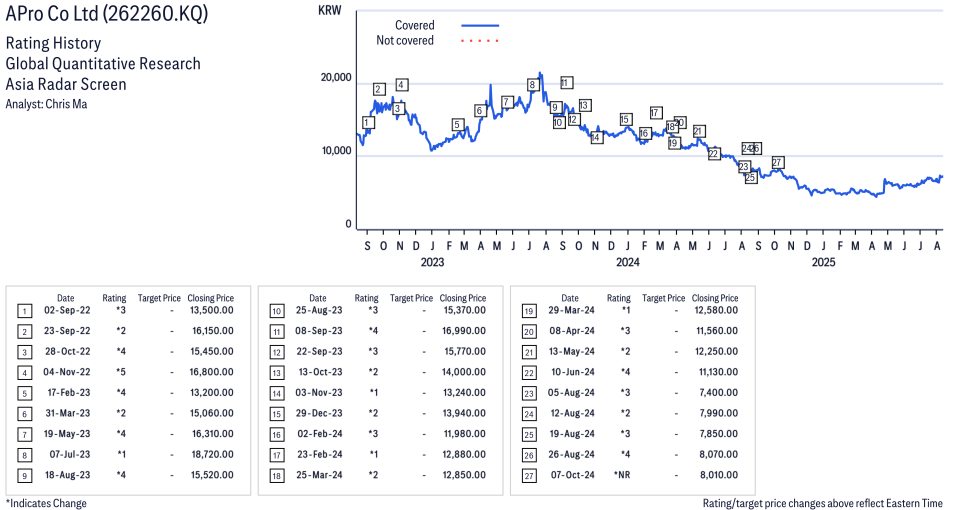Viewport: 954px width, 510px height.
Task: Click chart marker 13 on the graph
Action: pos(585,106)
